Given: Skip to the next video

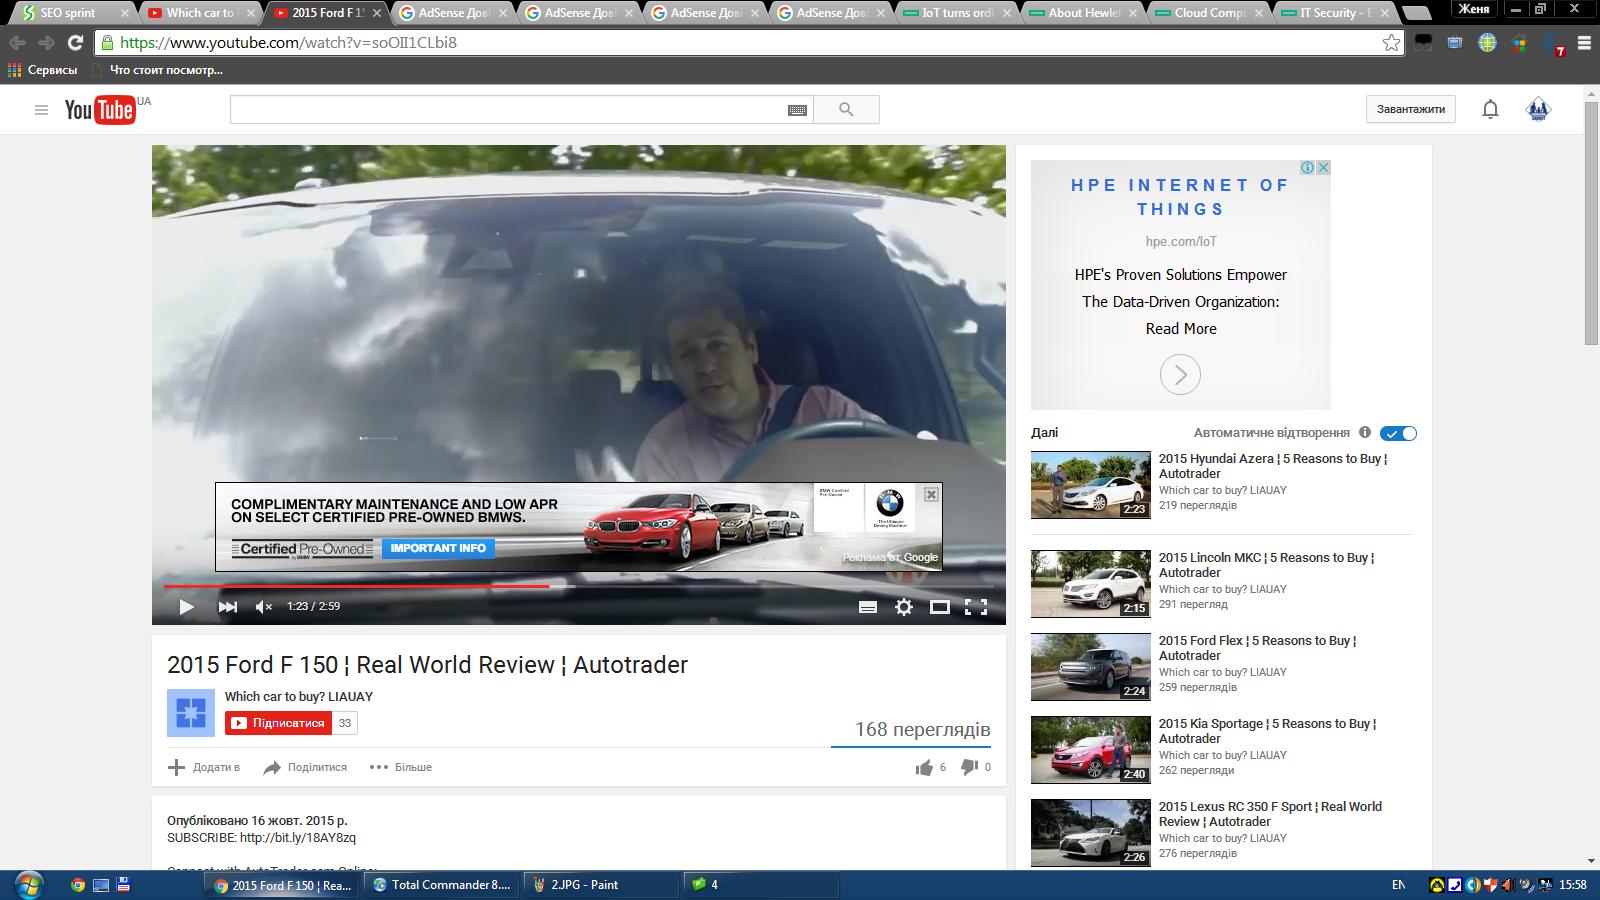Looking at the screenshot, I should point(227,606).
